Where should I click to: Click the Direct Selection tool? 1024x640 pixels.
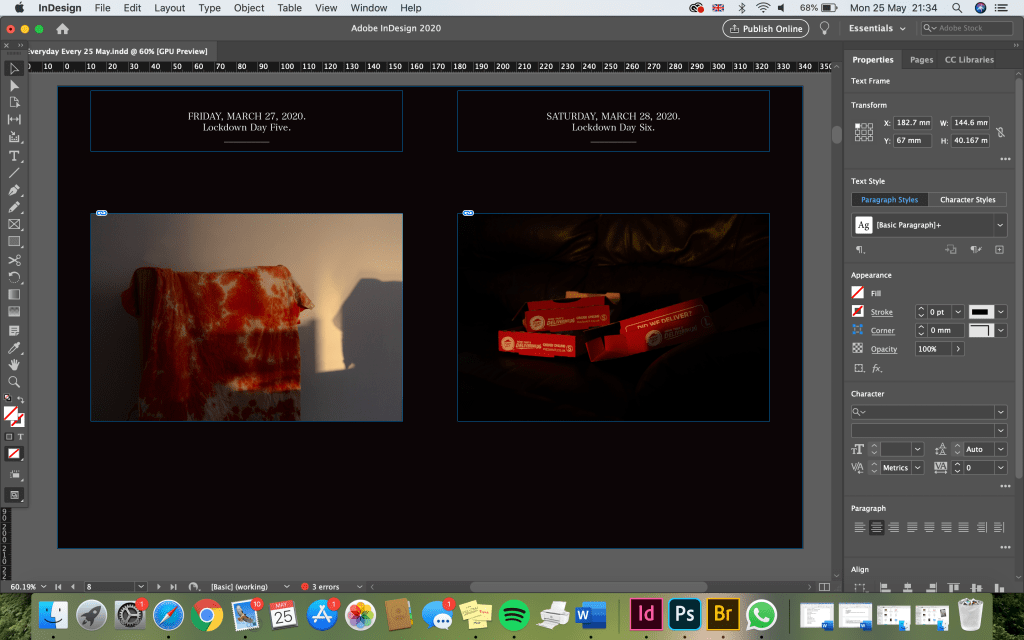click(x=14, y=86)
